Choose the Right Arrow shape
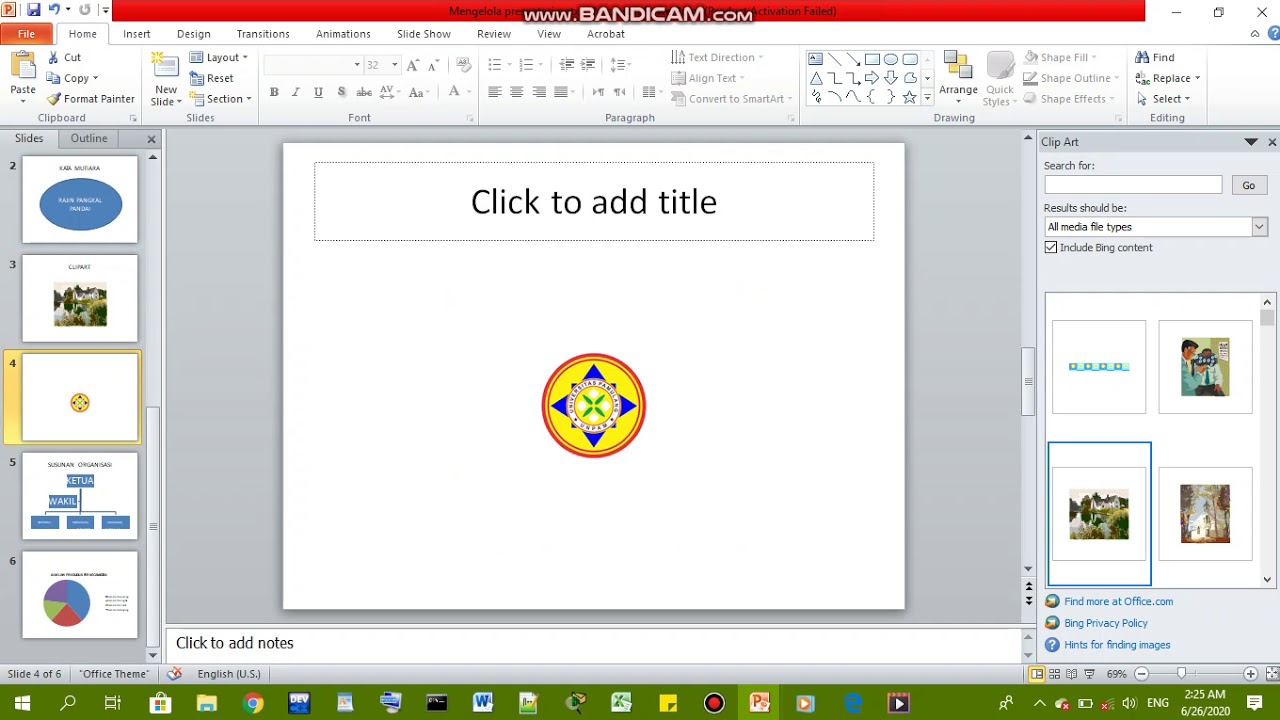The image size is (1280, 720). [x=872, y=78]
